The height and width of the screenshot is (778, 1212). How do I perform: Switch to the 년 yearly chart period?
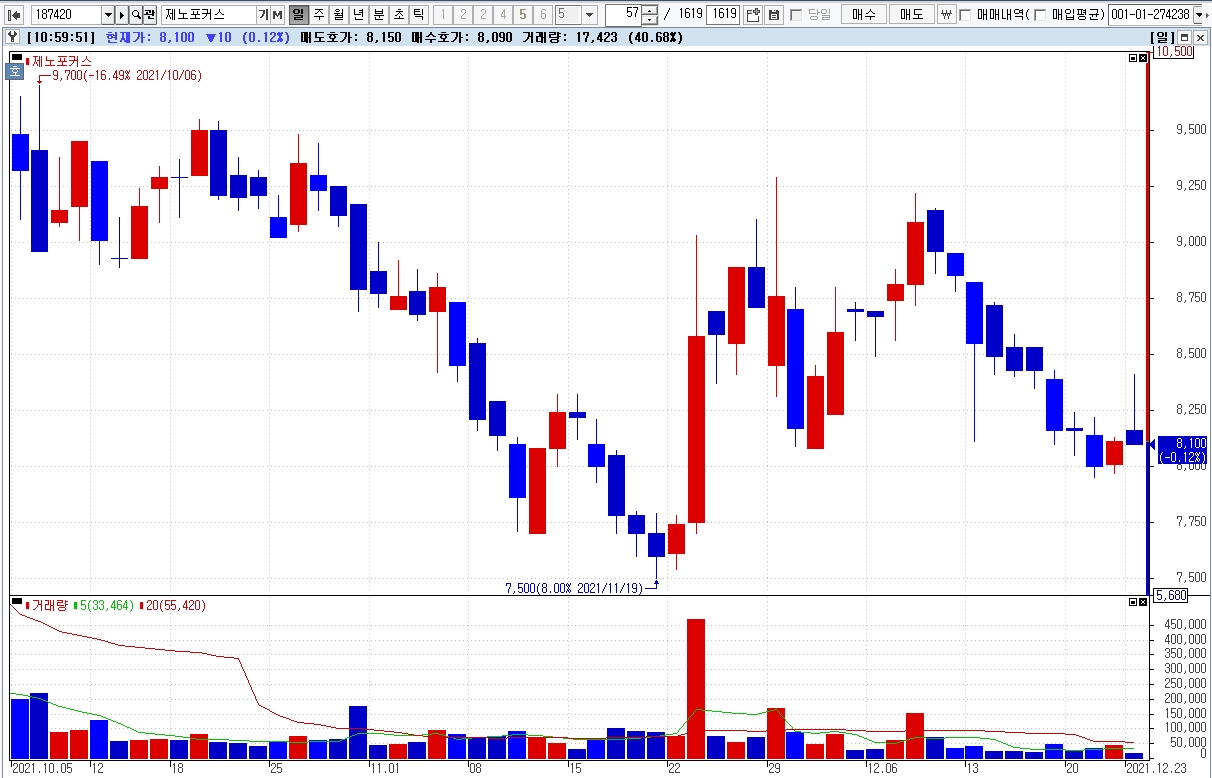pos(358,15)
